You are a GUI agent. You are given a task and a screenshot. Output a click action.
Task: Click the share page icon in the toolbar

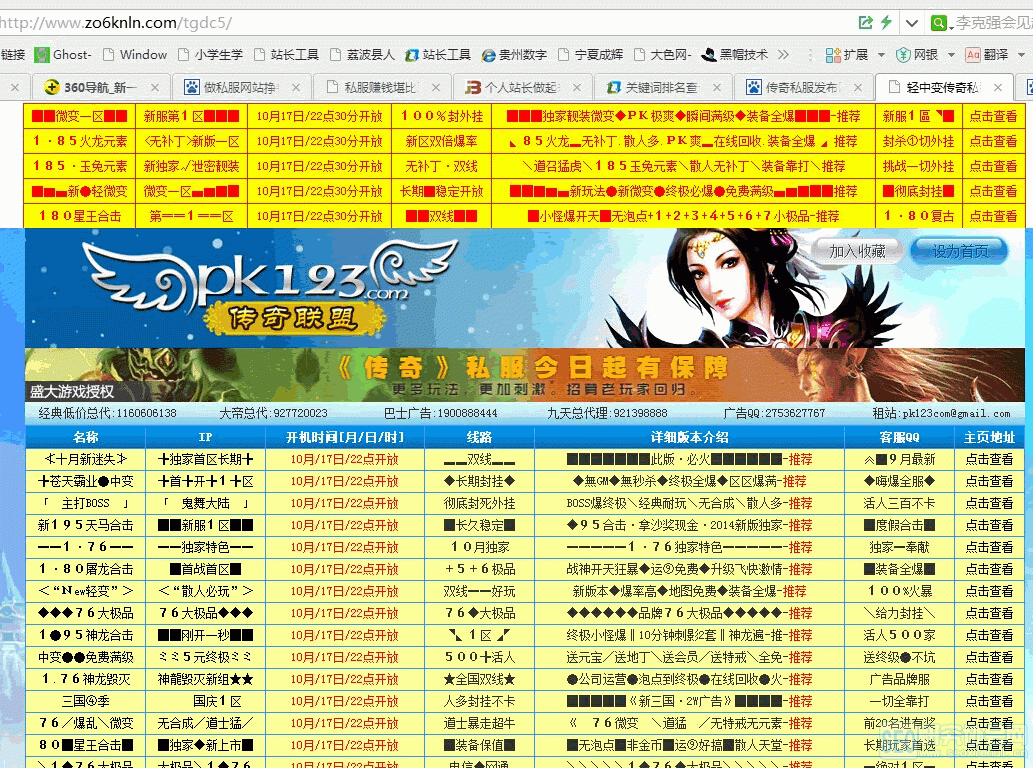(x=866, y=20)
